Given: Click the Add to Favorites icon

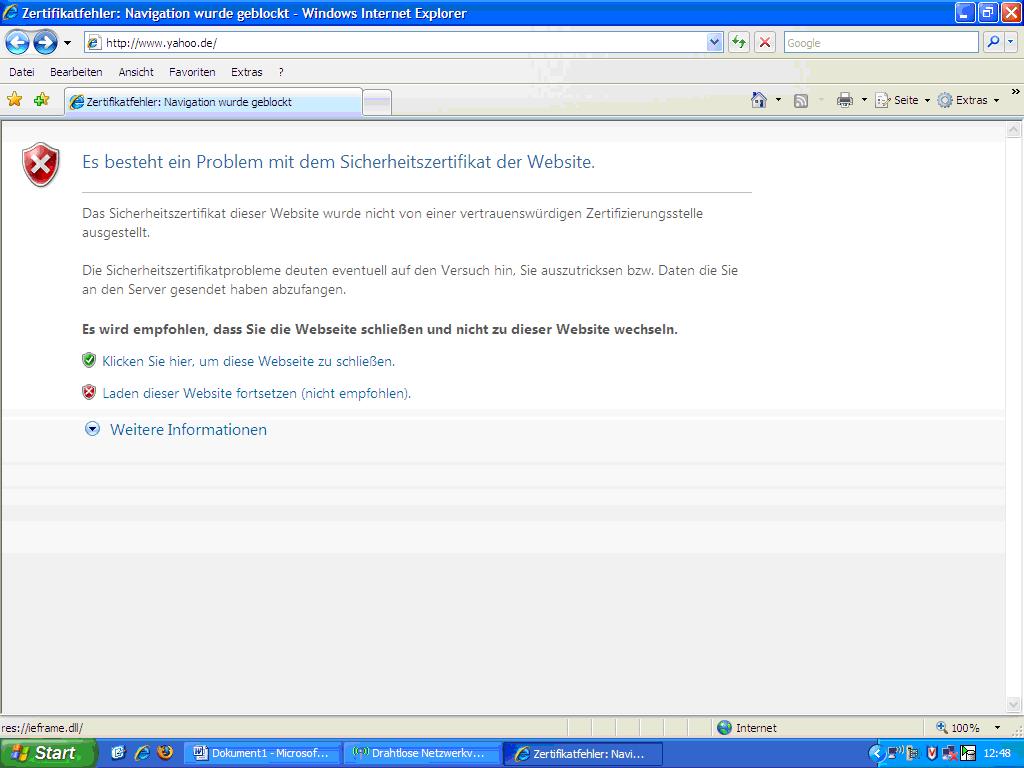Looking at the screenshot, I should point(41,100).
